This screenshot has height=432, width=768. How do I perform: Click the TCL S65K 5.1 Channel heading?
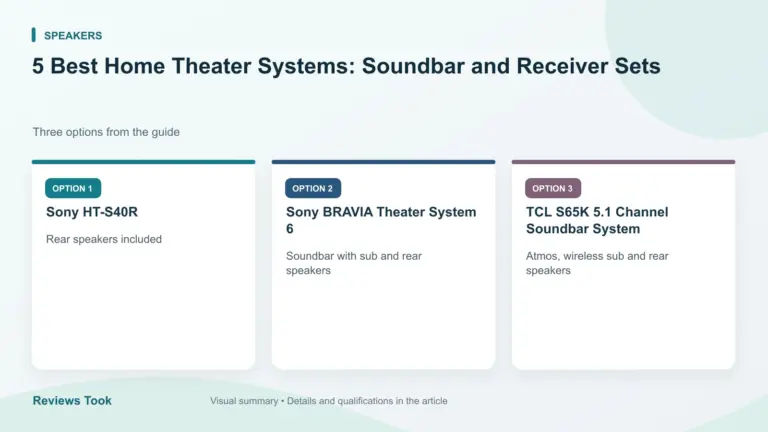click(x=597, y=220)
